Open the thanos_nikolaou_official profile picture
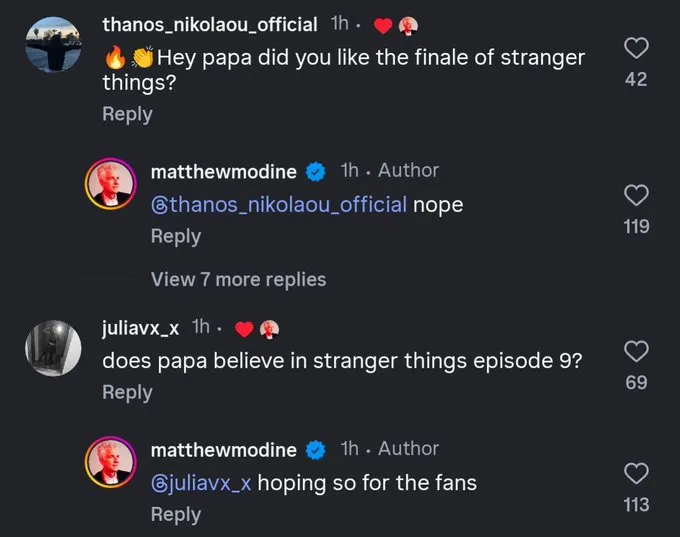The height and width of the screenshot is (537, 680). (x=54, y=46)
